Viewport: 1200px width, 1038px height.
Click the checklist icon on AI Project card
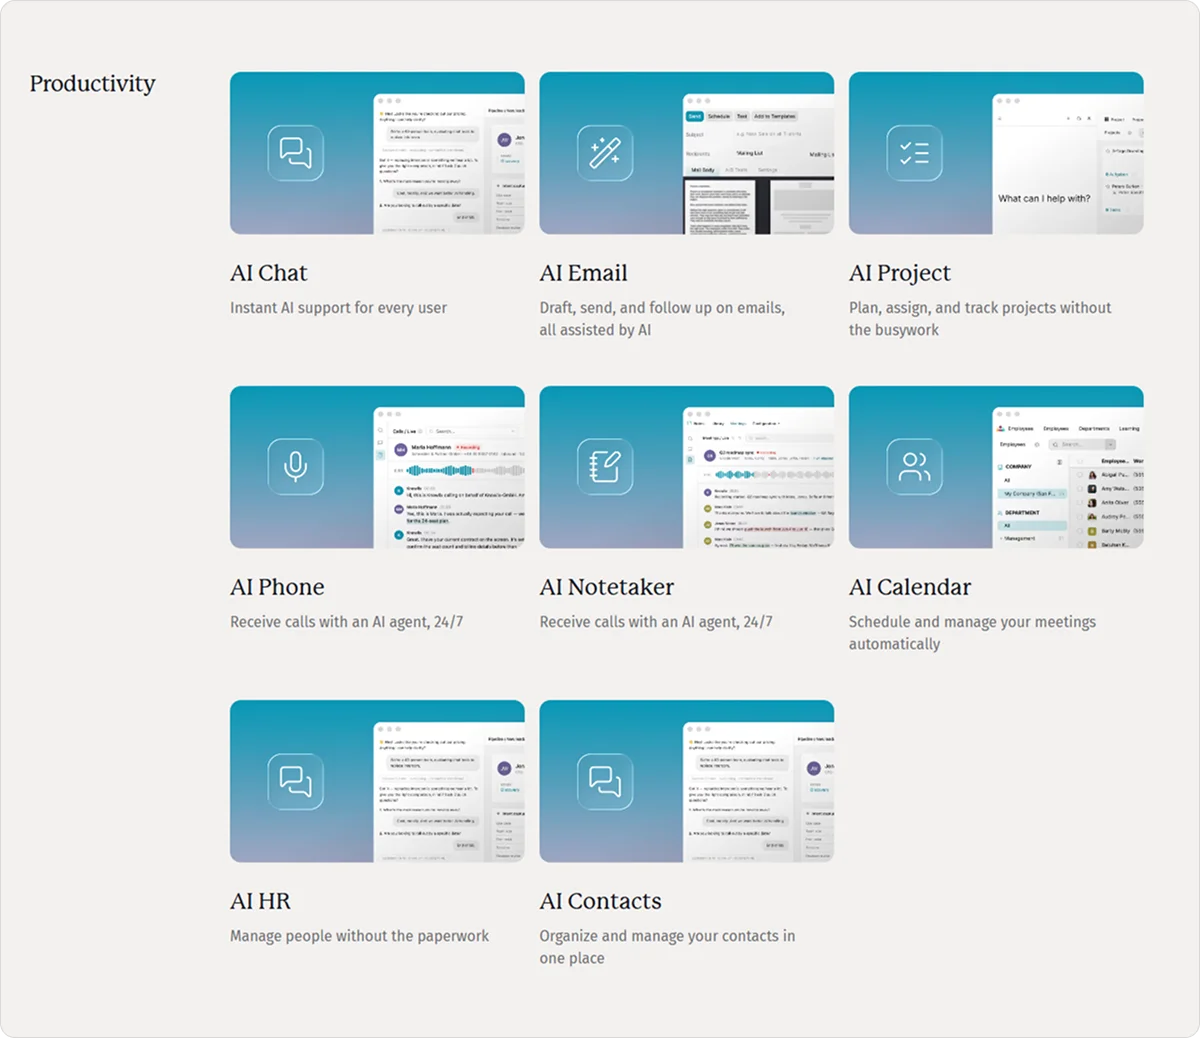[x=915, y=153]
